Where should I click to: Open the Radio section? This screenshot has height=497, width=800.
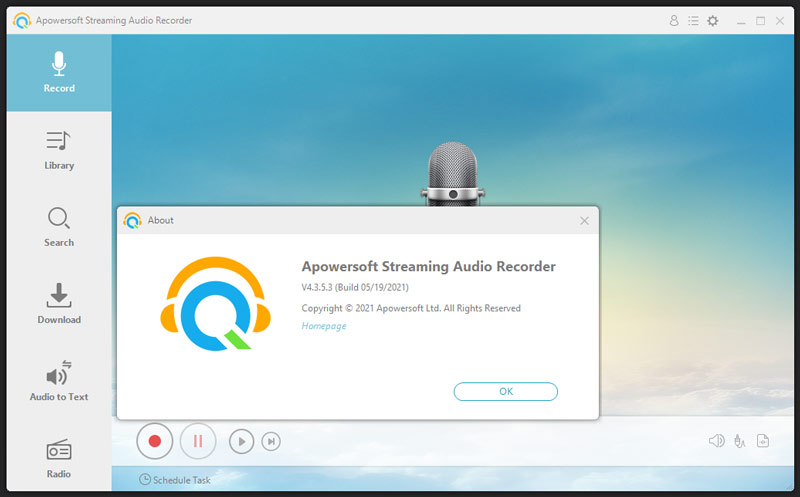click(59, 458)
